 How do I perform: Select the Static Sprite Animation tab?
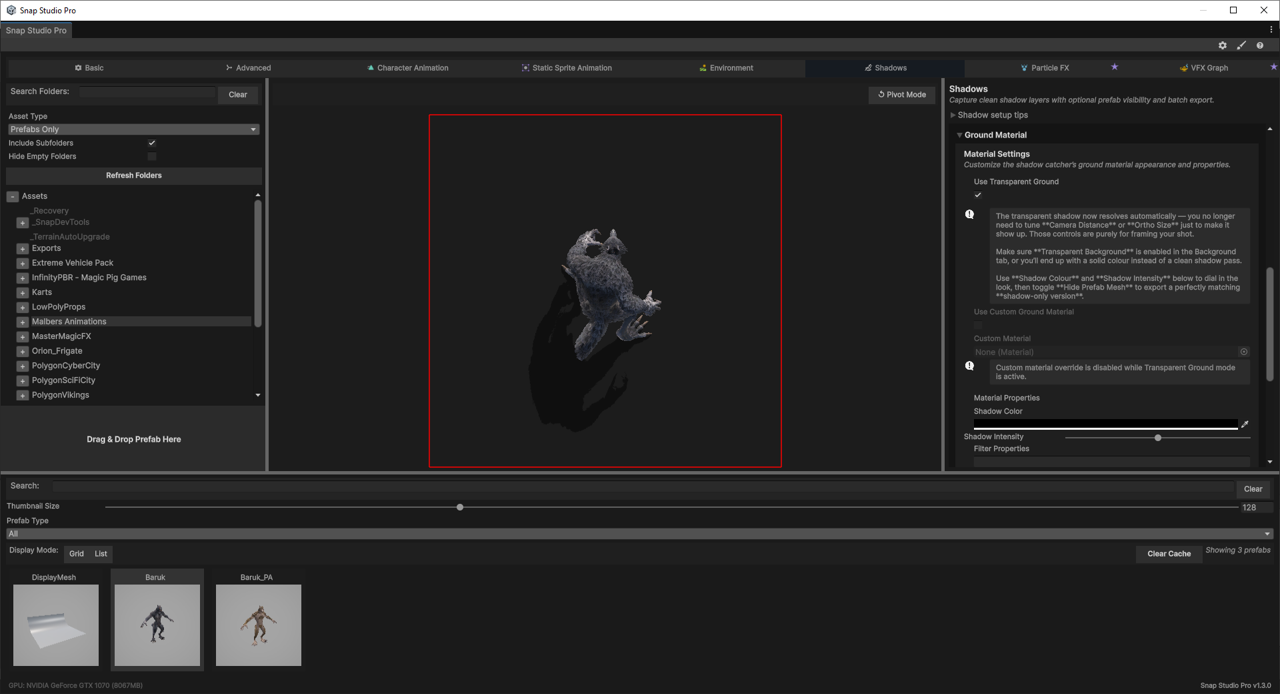(x=566, y=68)
